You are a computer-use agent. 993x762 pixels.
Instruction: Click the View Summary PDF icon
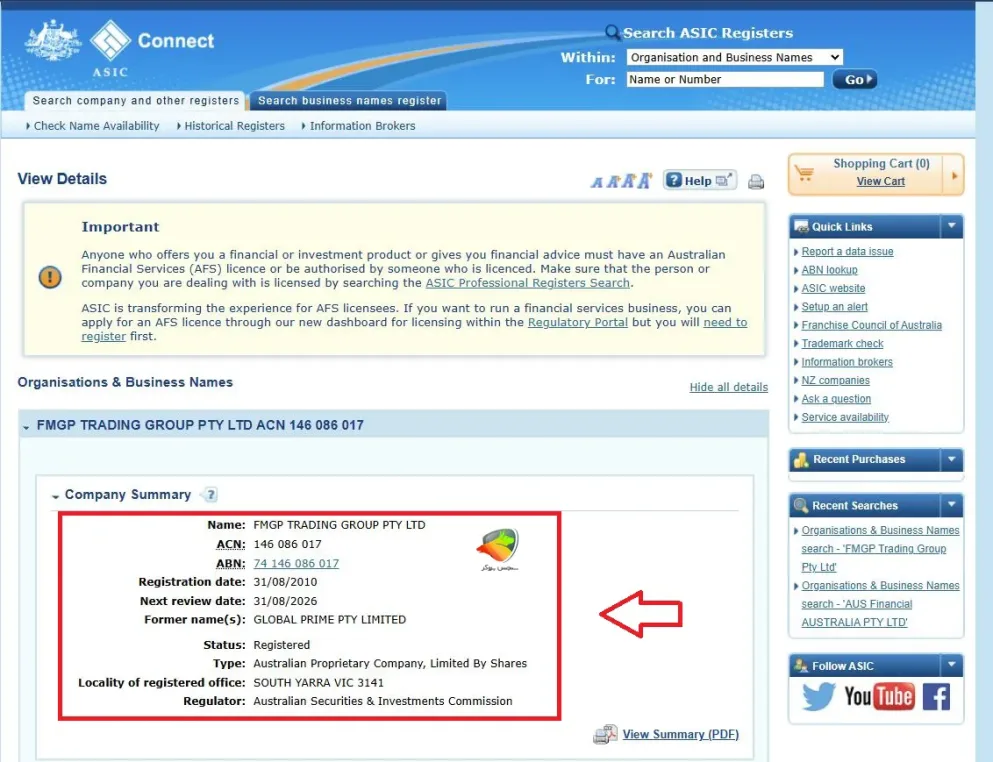tap(605, 734)
